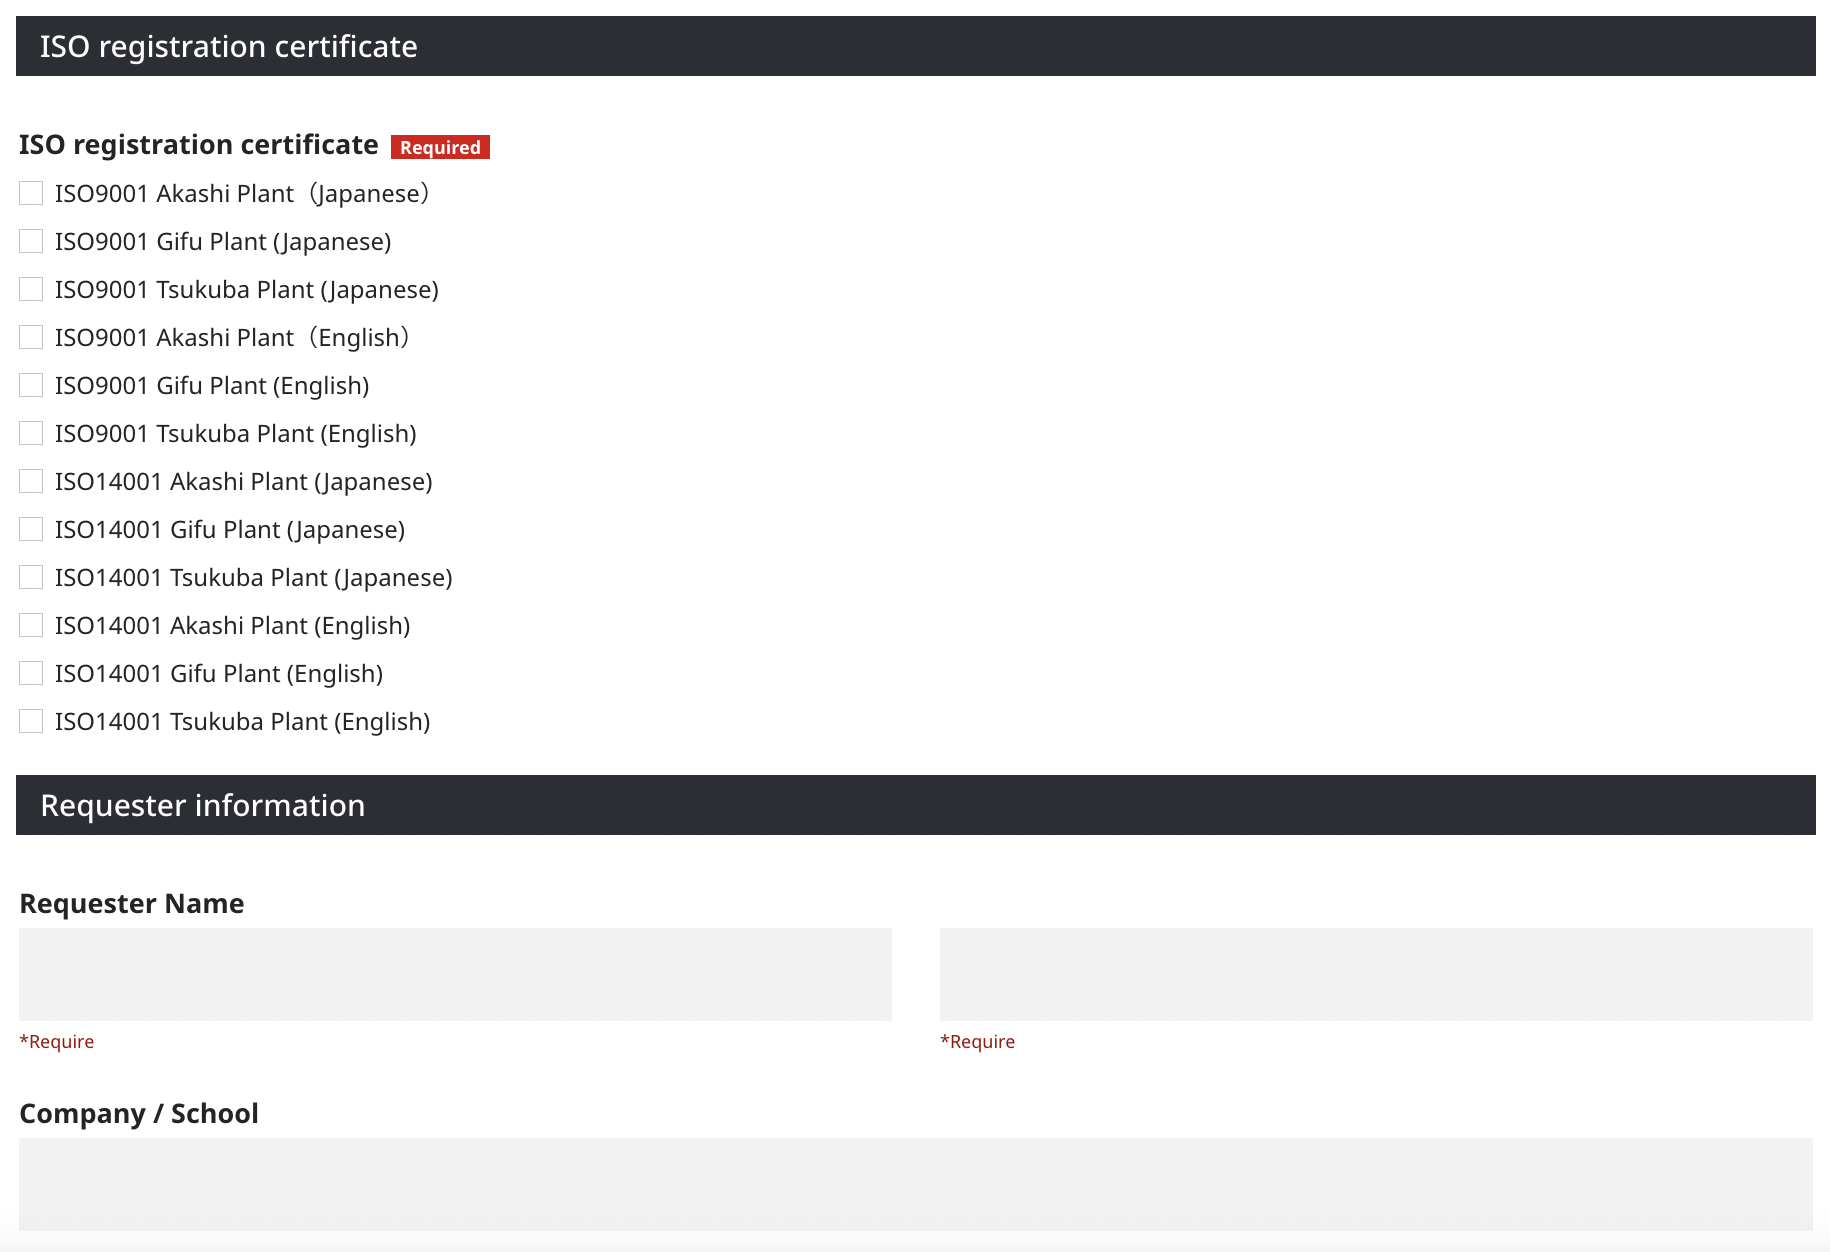
Task: Select ISO14001 Tsukuba Plant (Japanese) certificate
Action: pos(30,576)
